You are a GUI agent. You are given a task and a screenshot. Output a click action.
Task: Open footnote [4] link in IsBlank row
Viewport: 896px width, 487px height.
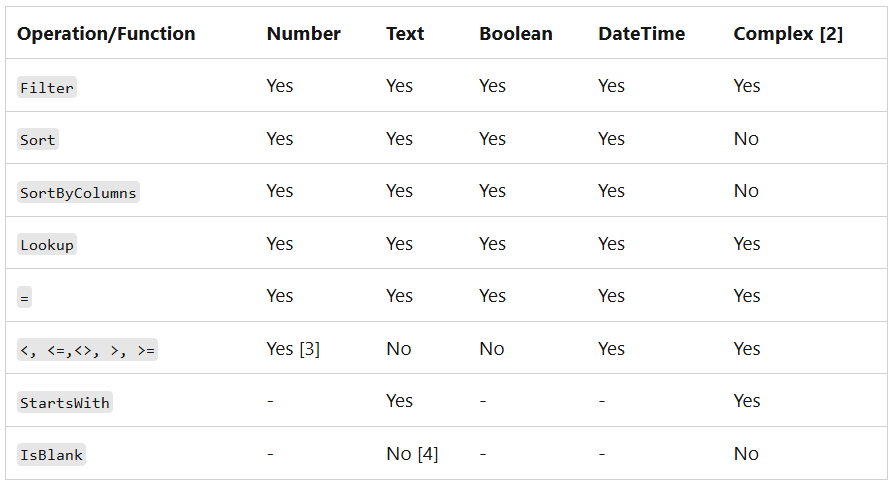[x=427, y=454]
